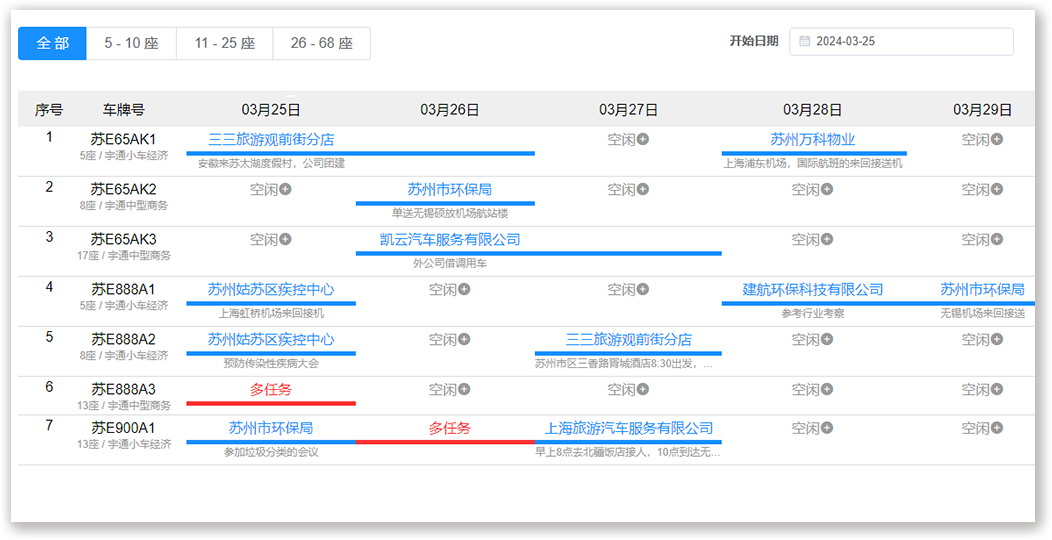This screenshot has width=1052, height=540.
Task: Click plus icon for 苏E65AK2 on 03月25日
Action: [285, 190]
